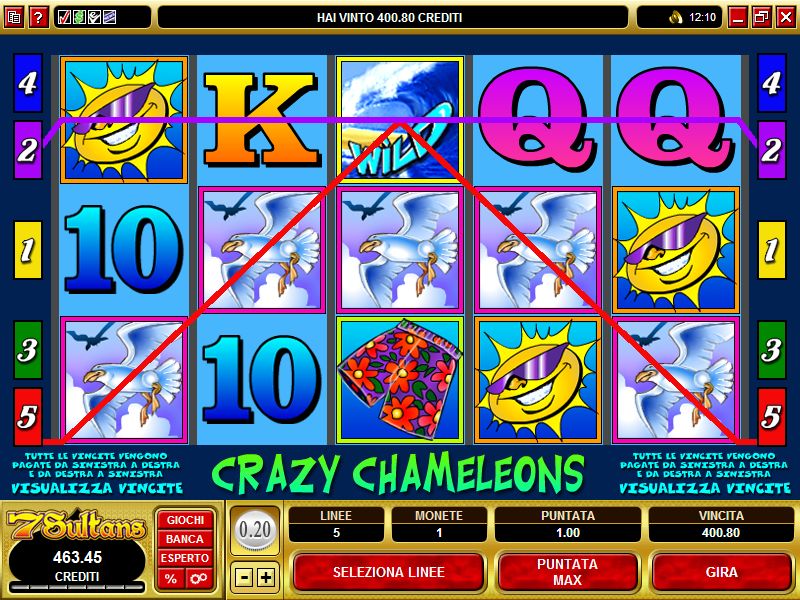Open the BANCA banking menu
Image resolution: width=800 pixels, height=600 pixels.
185,539
